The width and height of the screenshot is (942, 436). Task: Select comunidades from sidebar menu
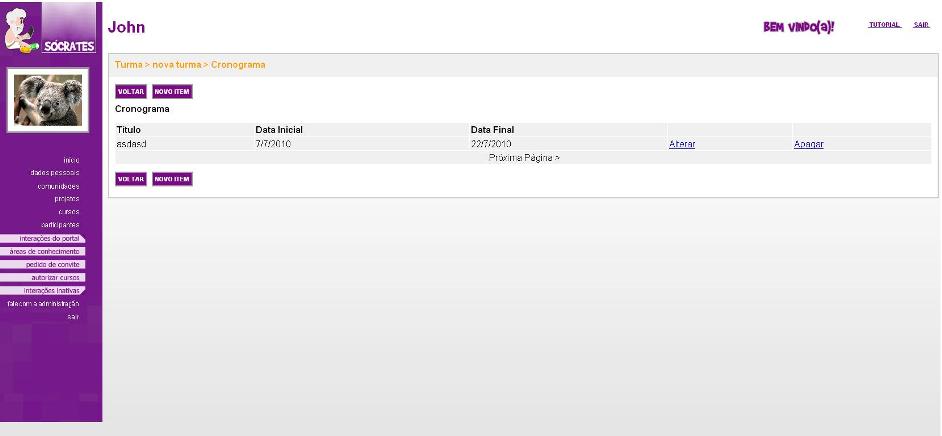tap(59, 186)
